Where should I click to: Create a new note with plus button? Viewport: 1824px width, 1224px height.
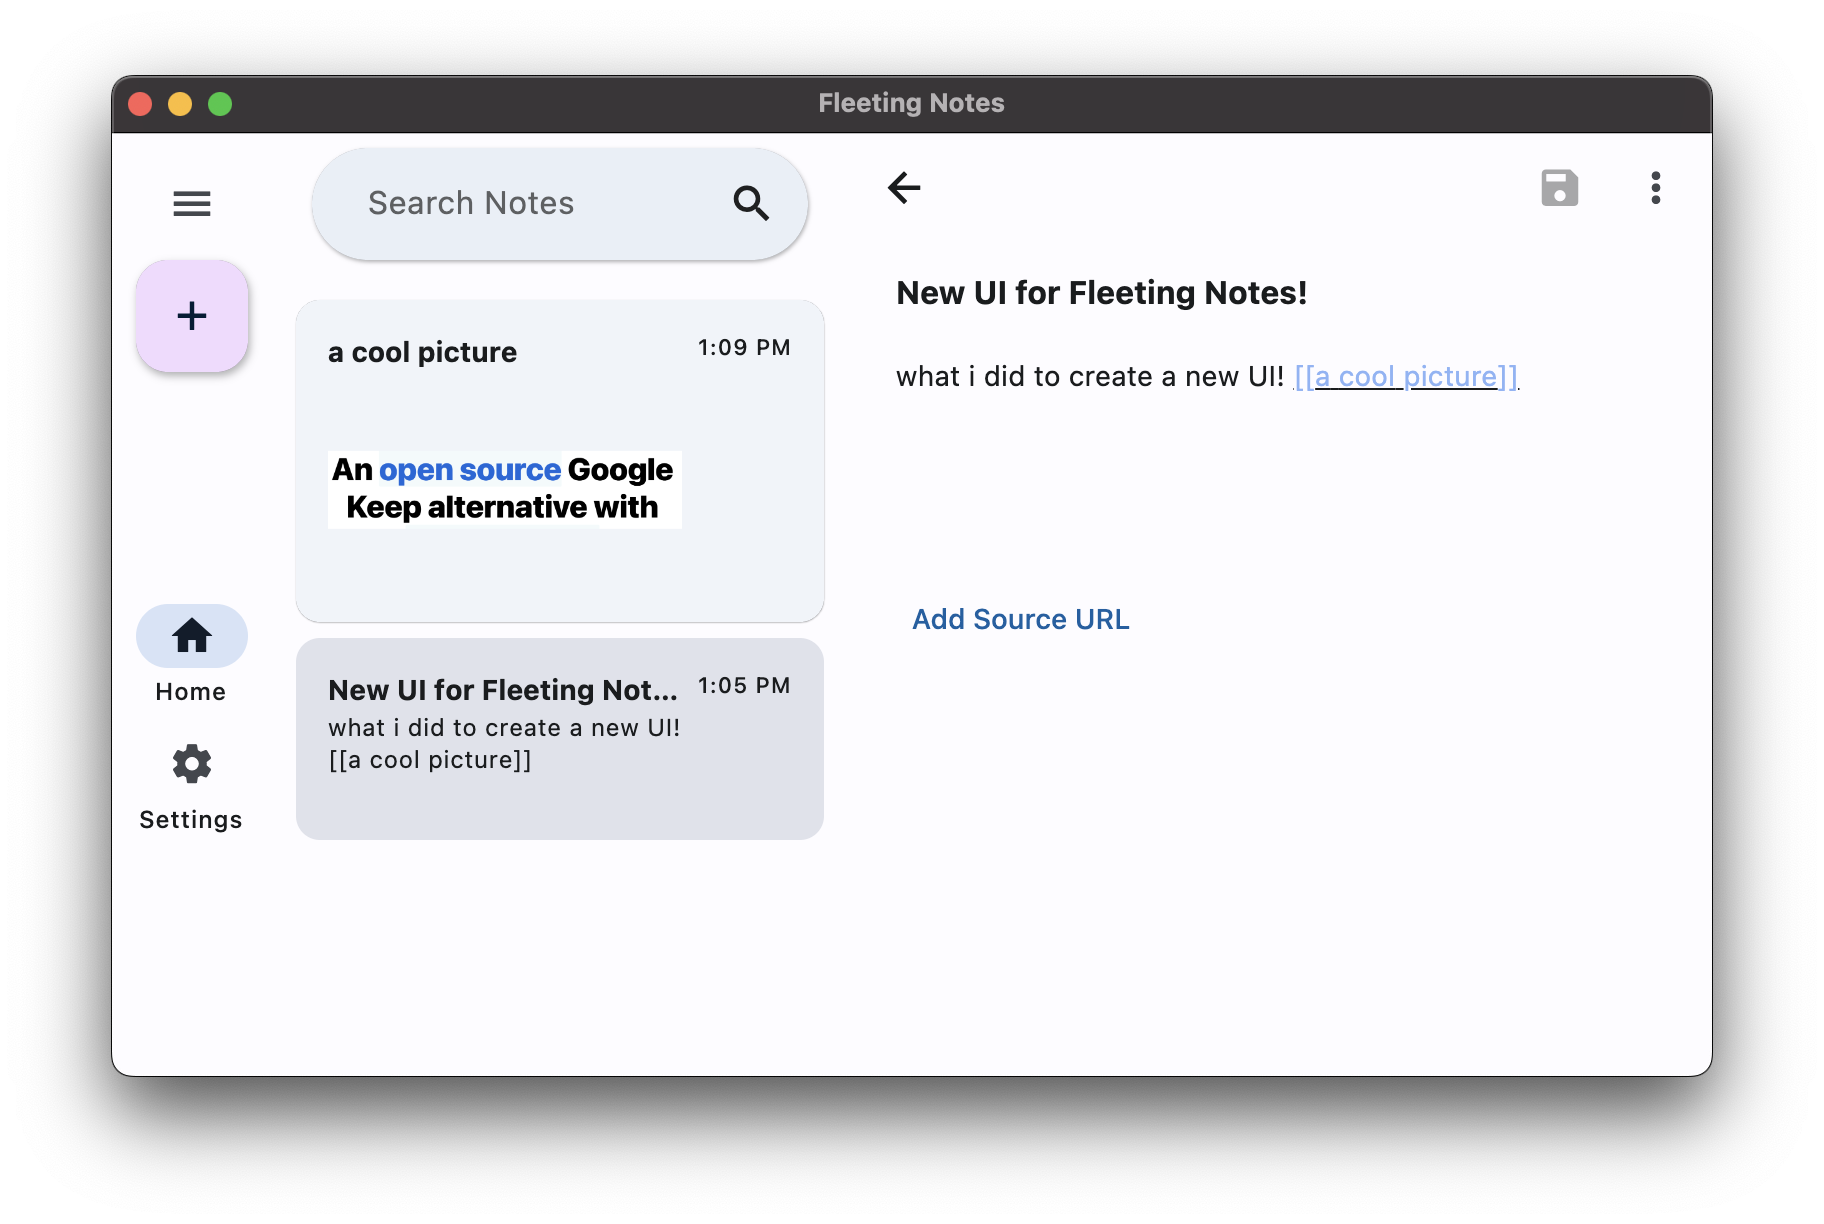pos(192,316)
